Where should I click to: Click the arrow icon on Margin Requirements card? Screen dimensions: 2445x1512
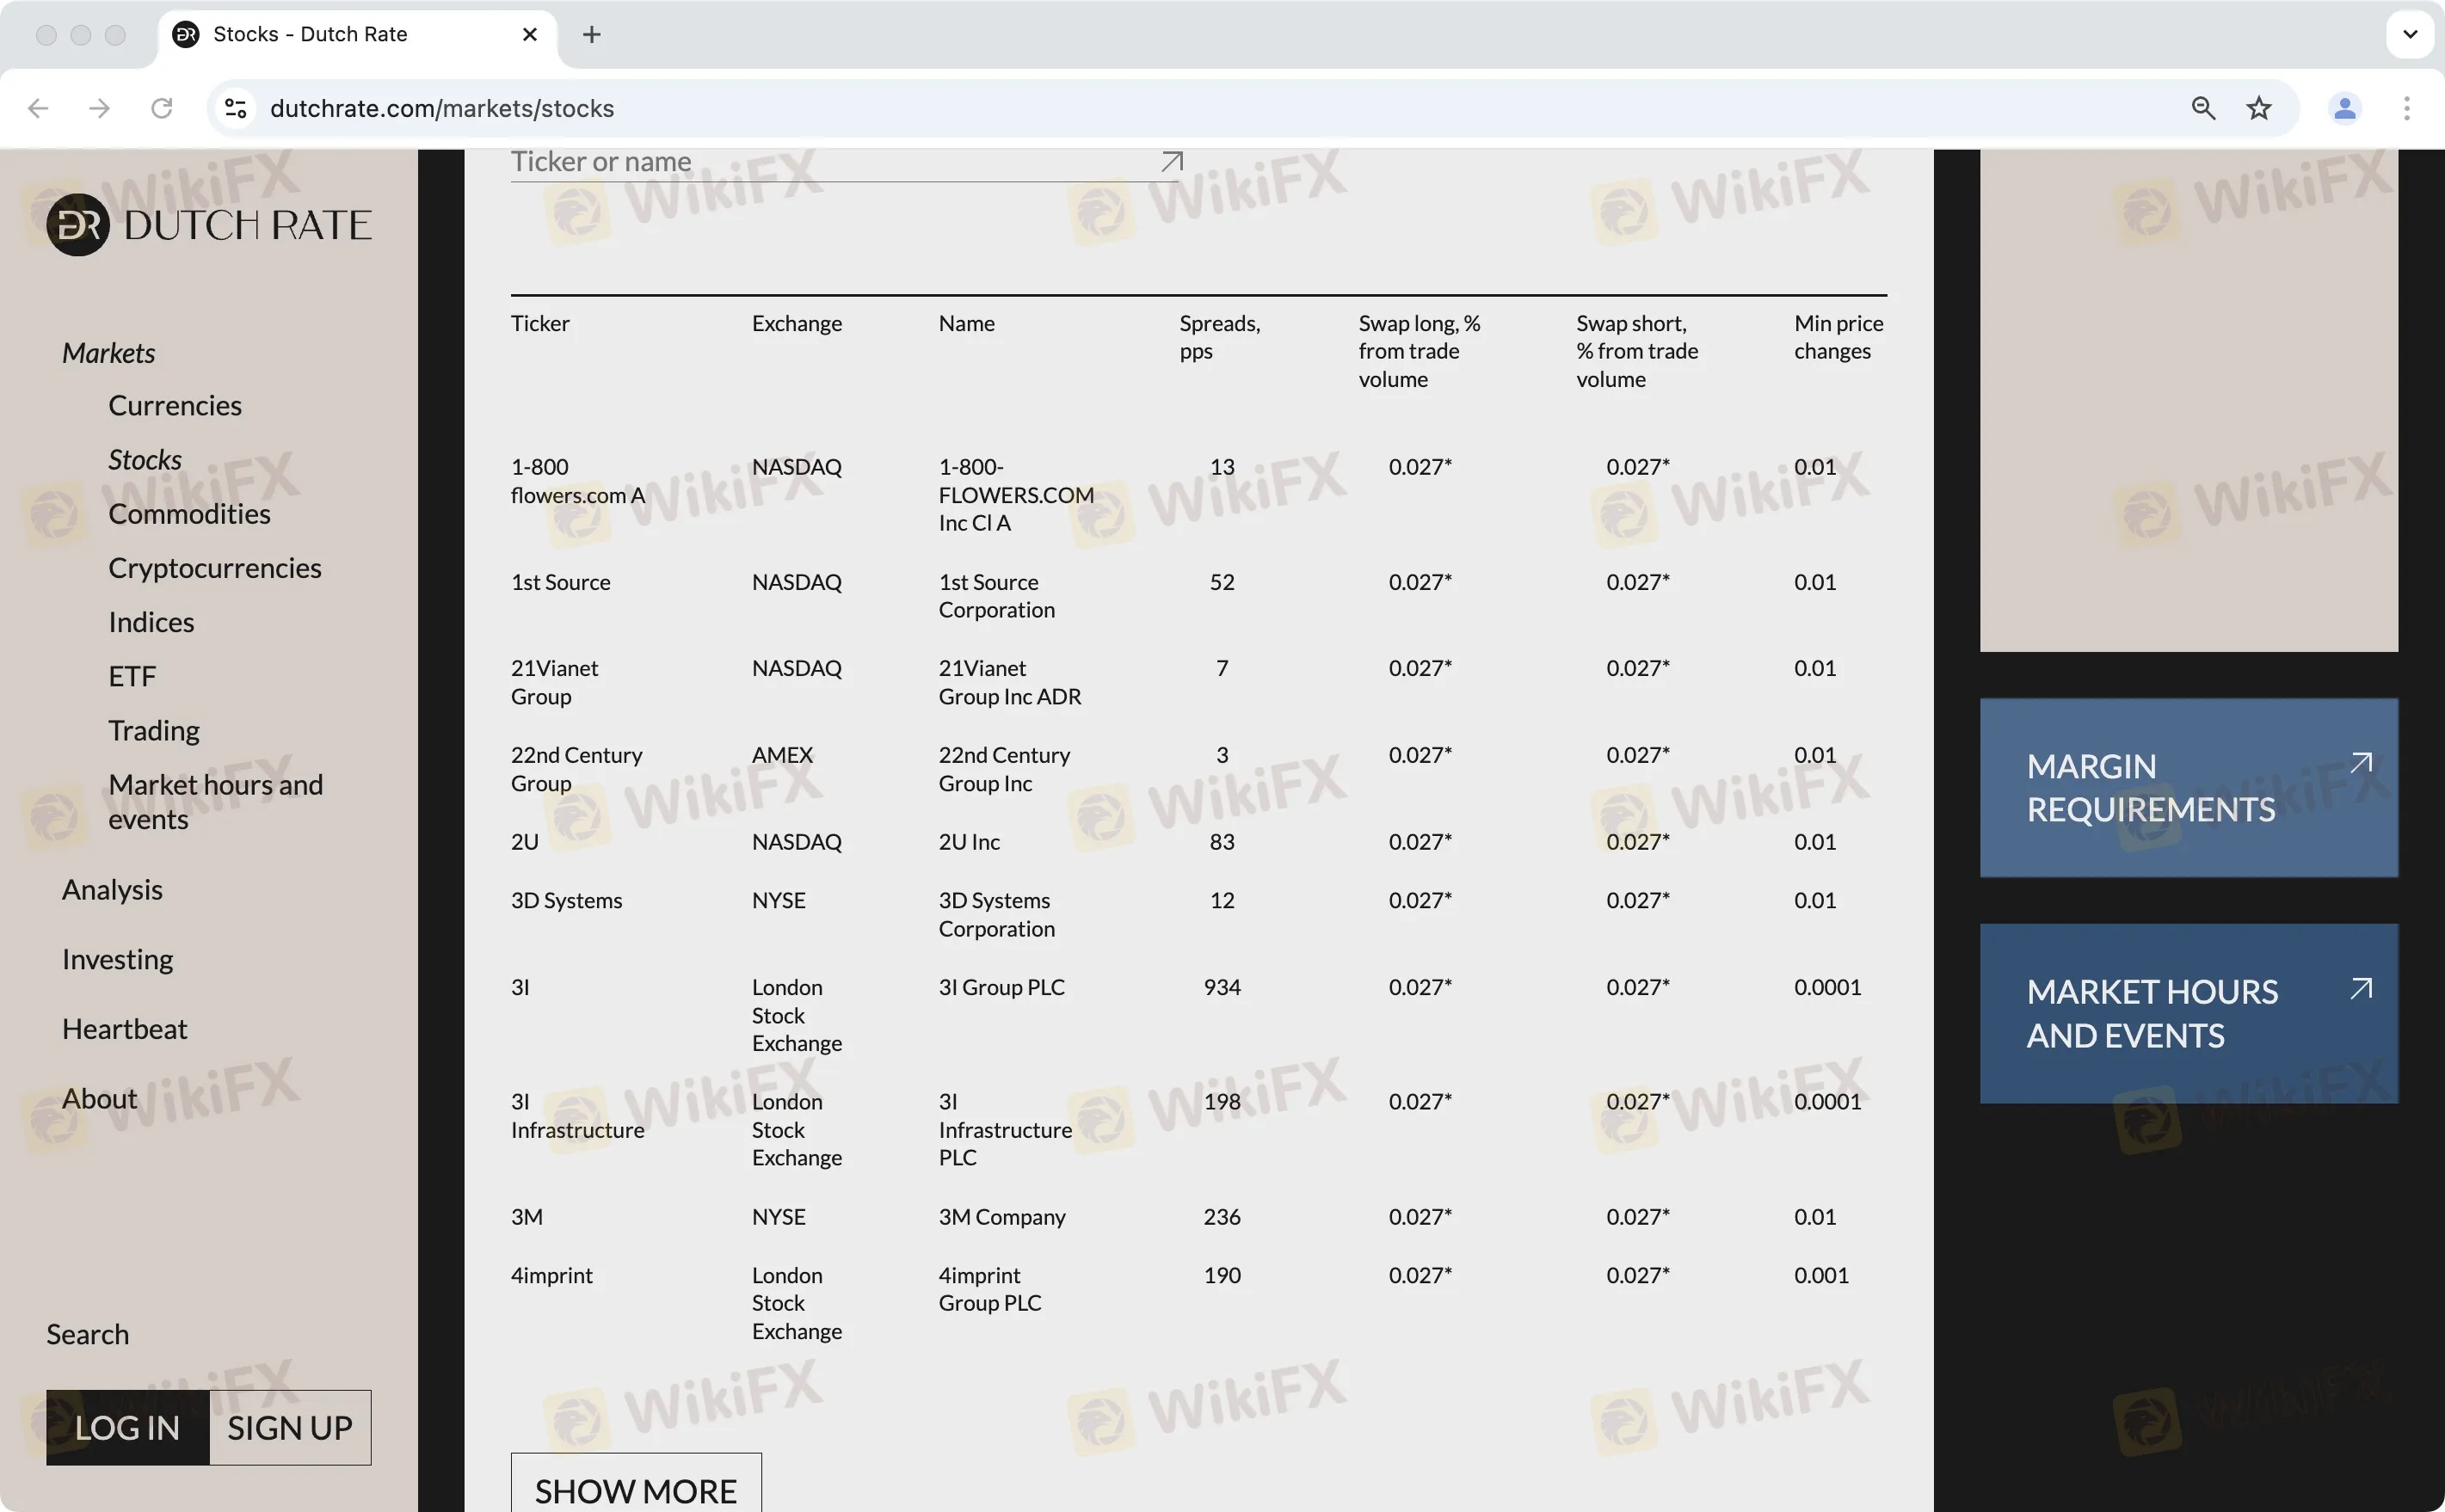(2360, 764)
